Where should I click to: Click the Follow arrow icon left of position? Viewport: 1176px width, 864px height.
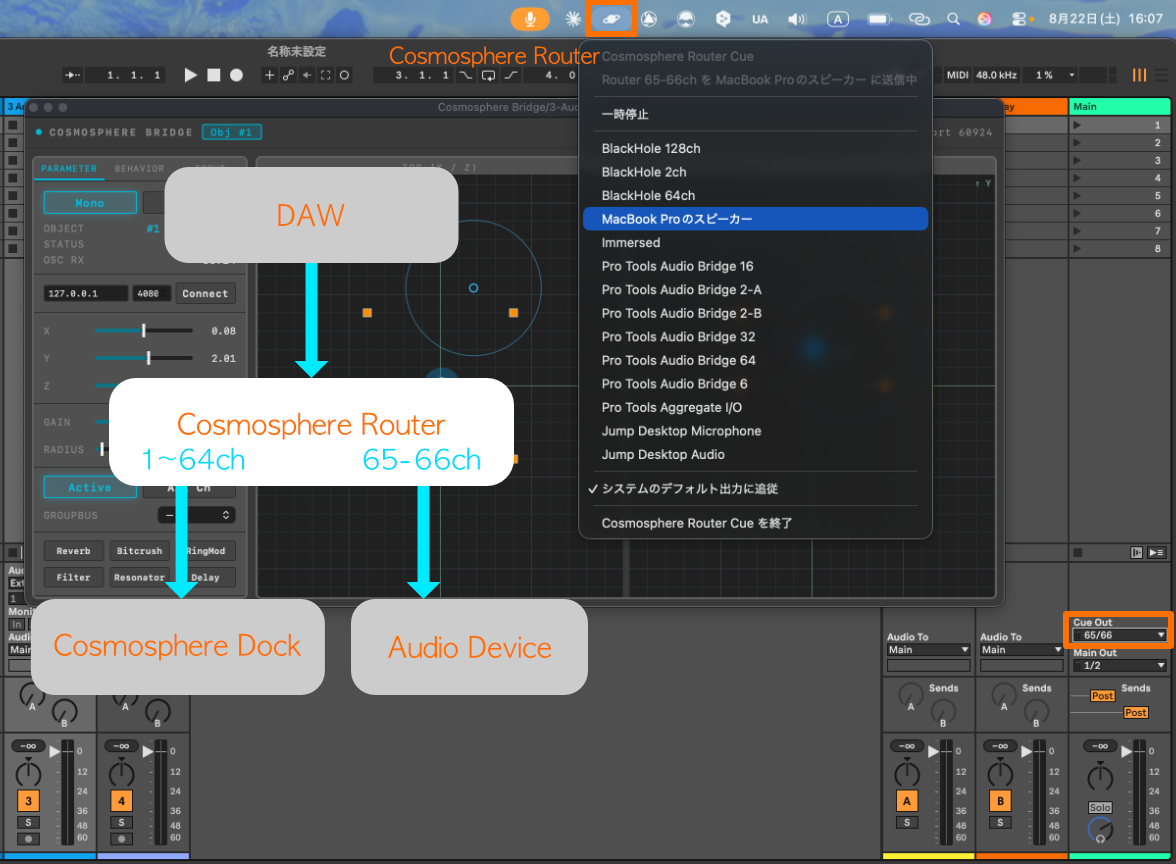73,75
